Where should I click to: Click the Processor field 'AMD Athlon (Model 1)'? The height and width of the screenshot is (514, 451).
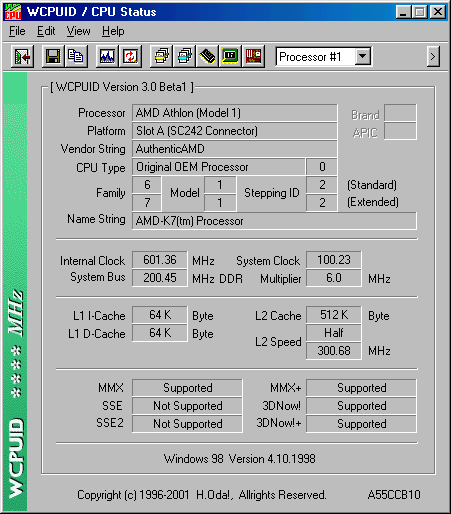coord(234,113)
